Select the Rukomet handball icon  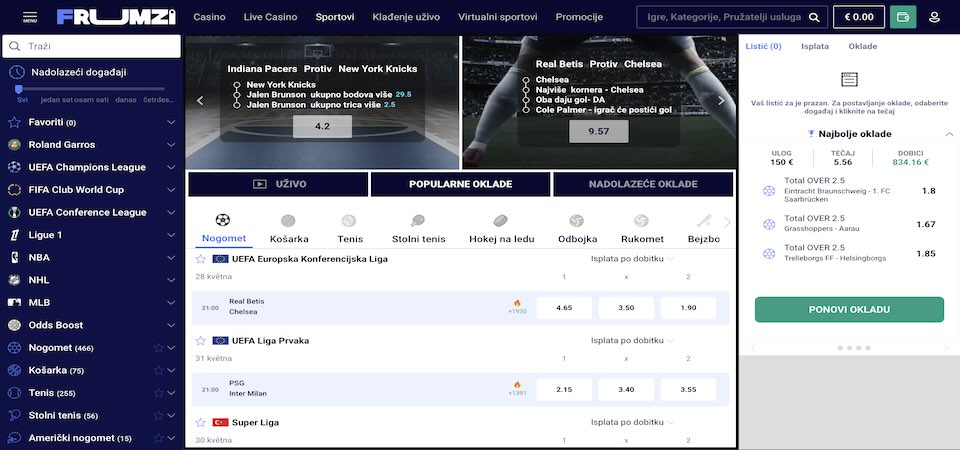pyautogui.click(x=641, y=220)
